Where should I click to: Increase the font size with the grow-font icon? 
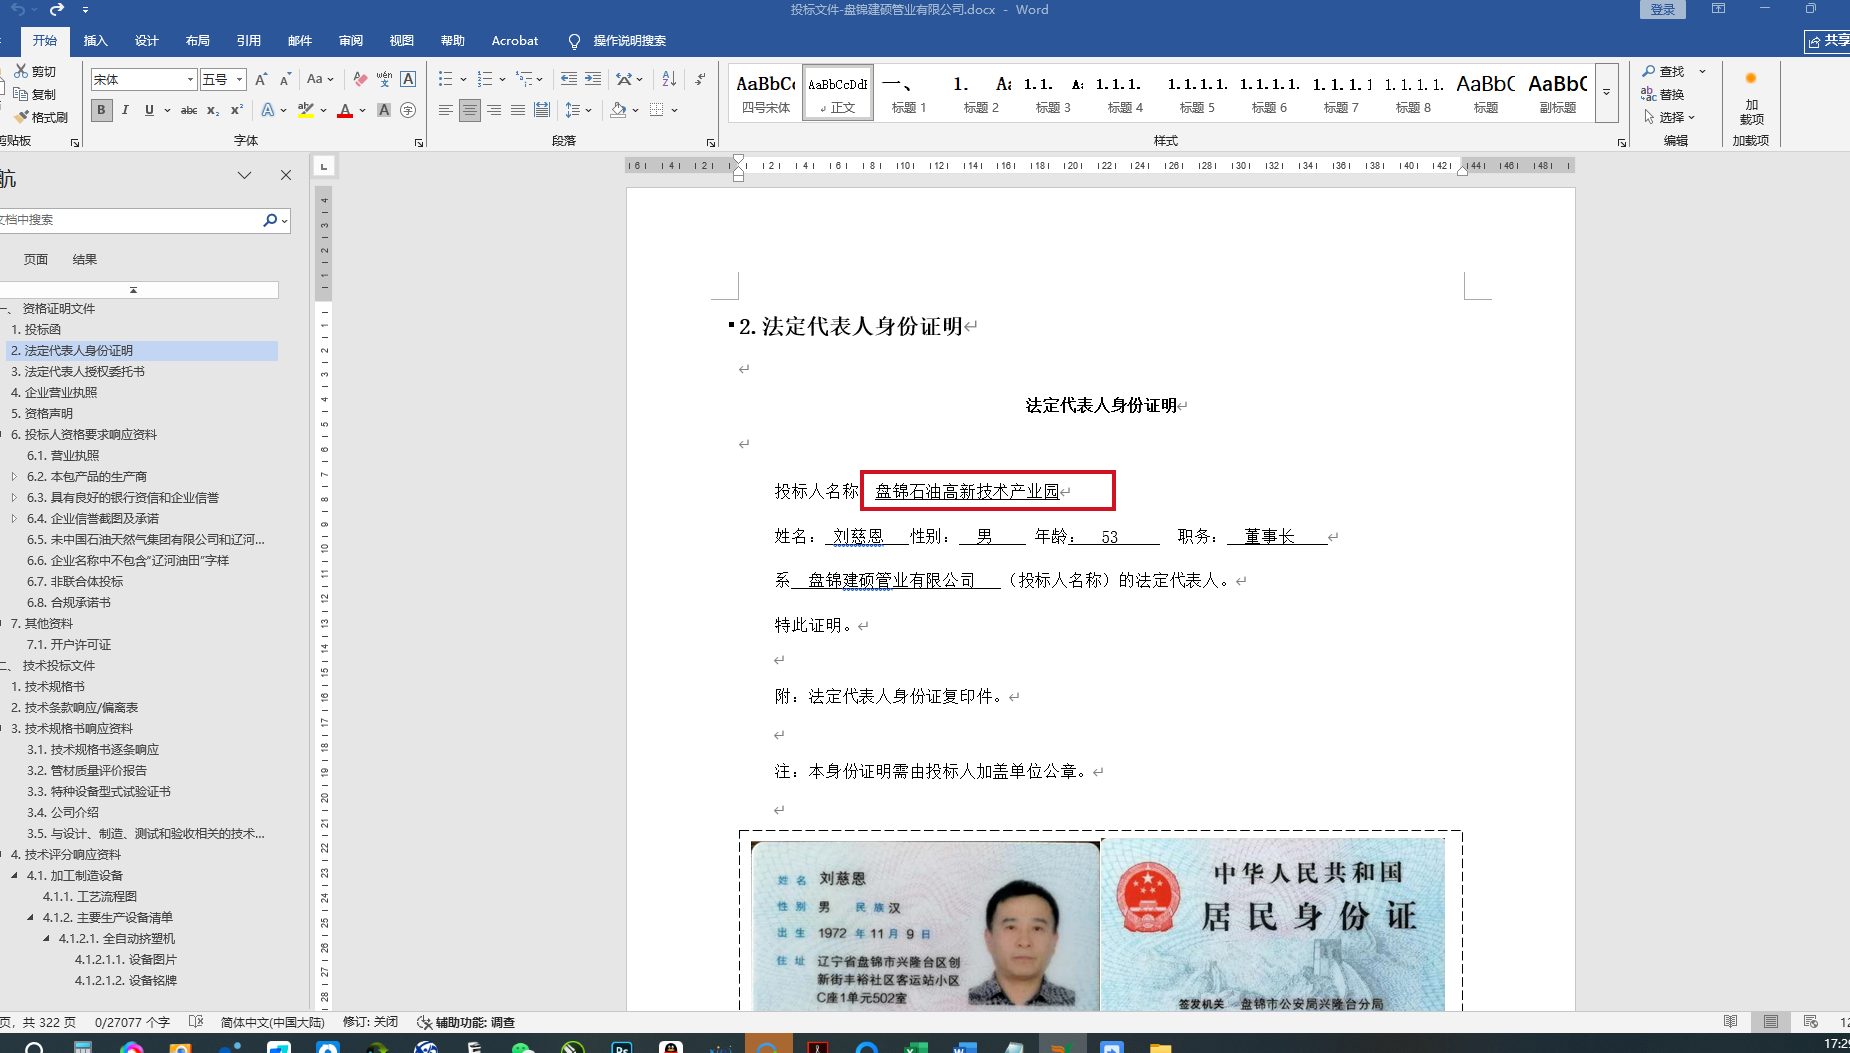point(261,79)
